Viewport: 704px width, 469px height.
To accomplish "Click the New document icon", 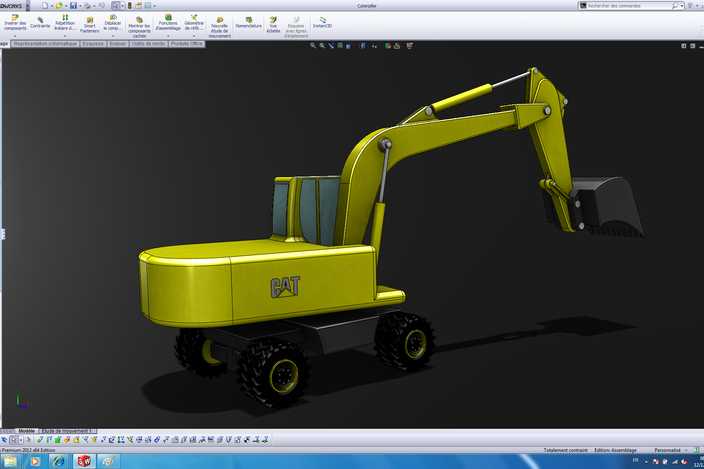I will (x=44, y=5).
